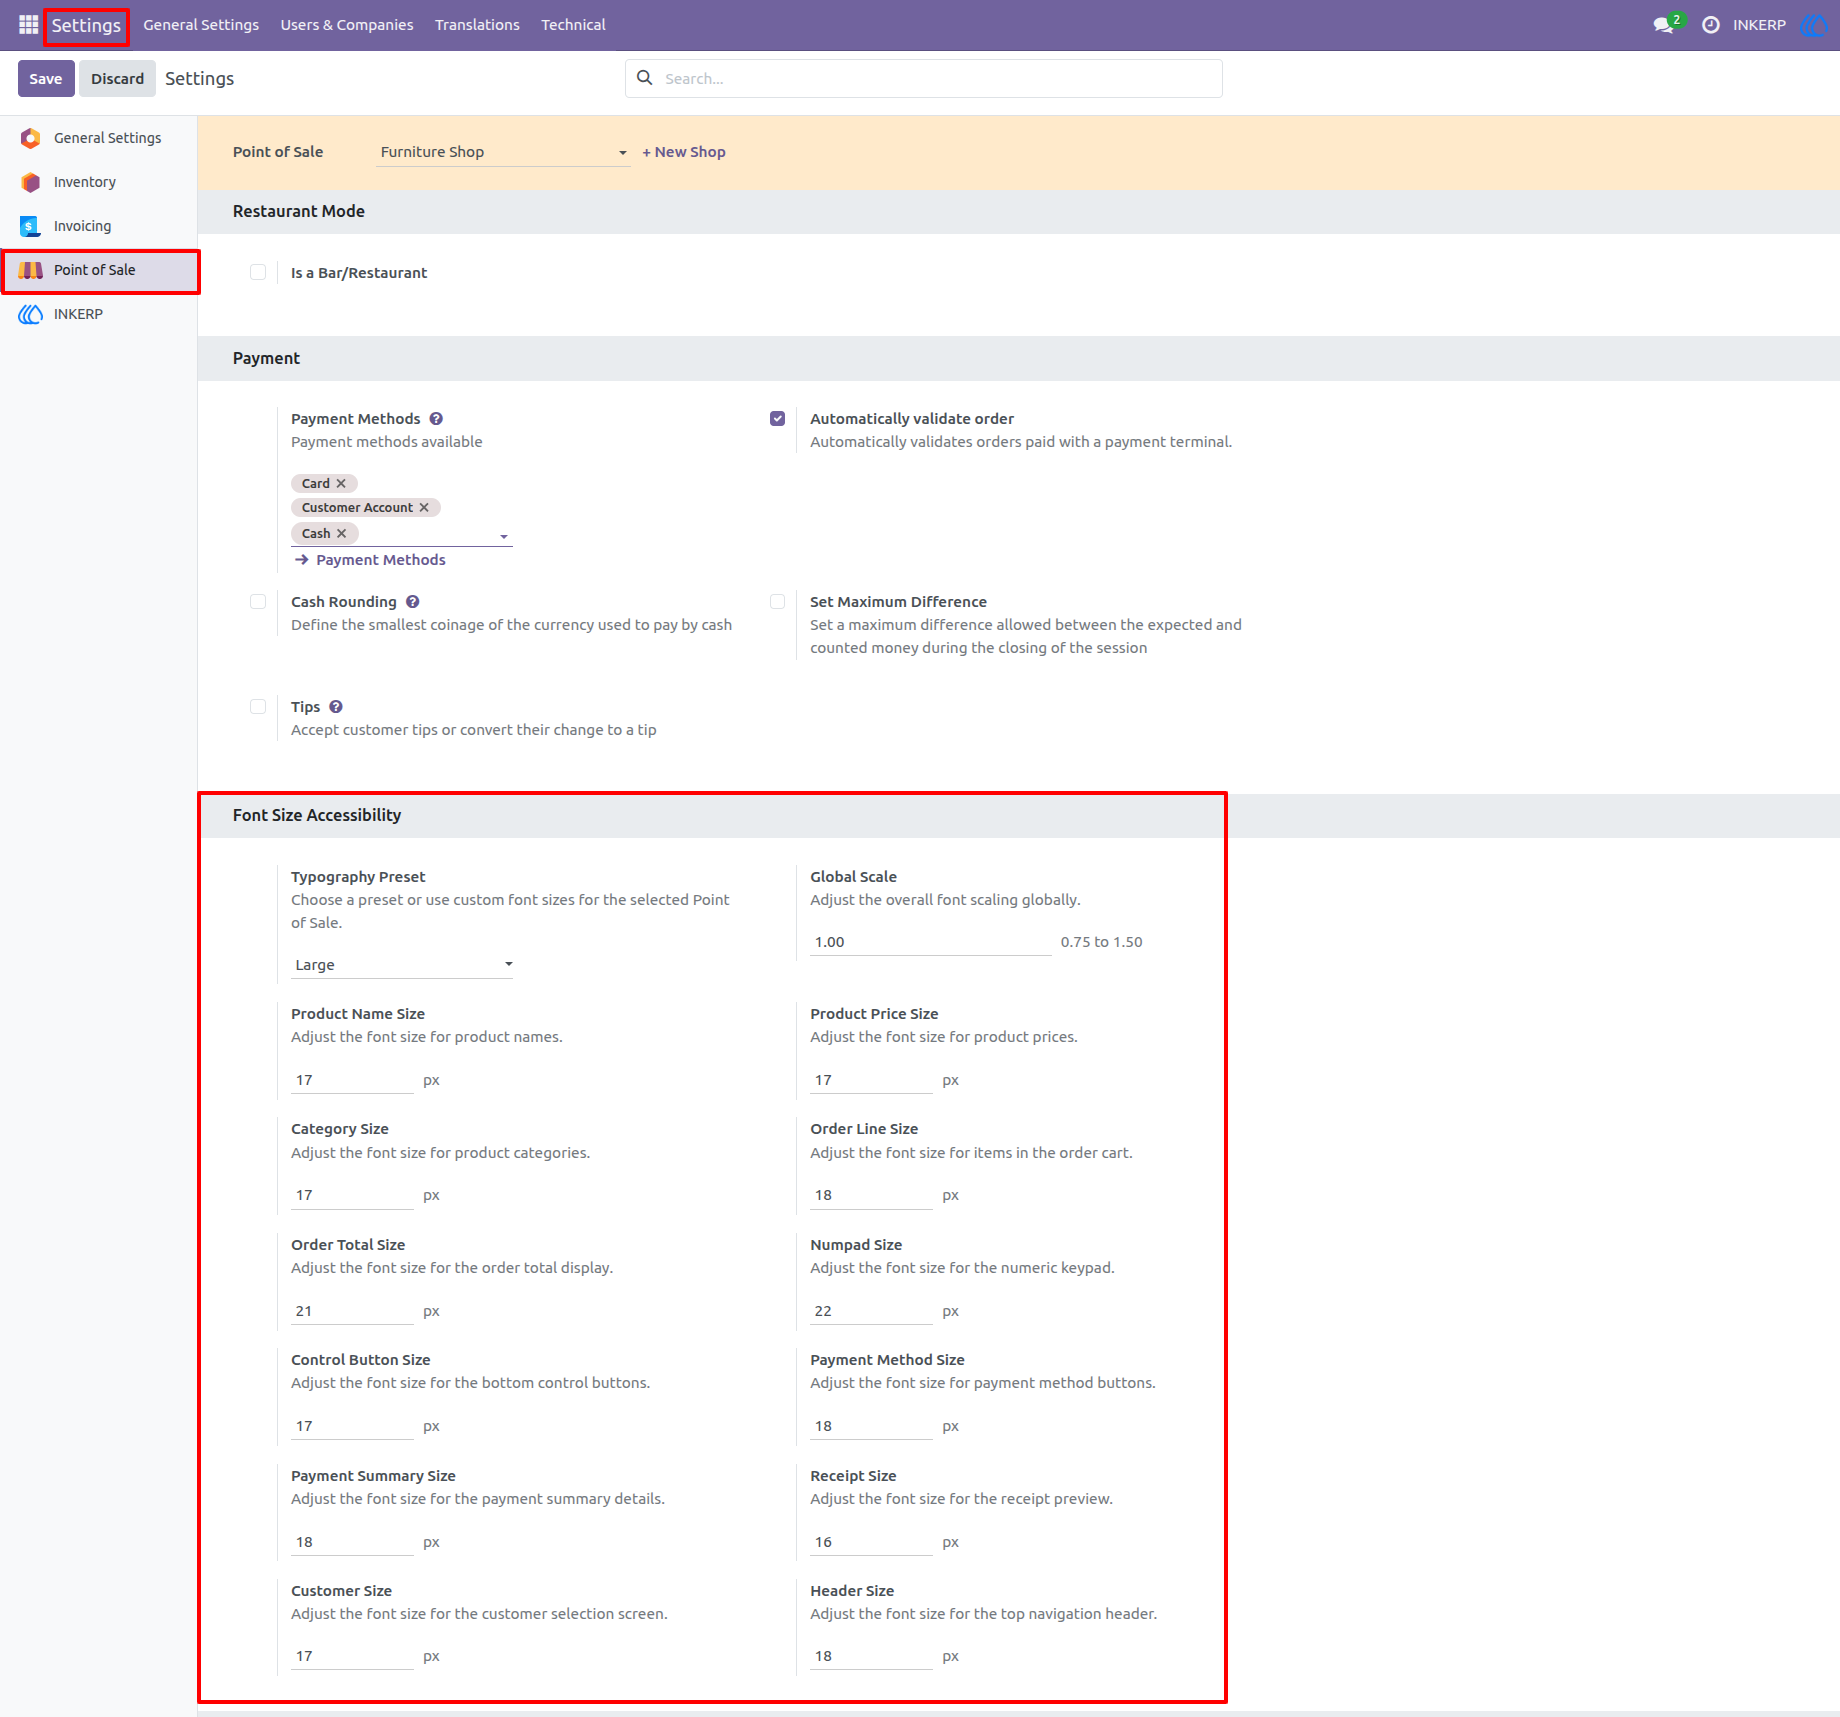Viewport: 1840px width, 1717px height.
Task: Edit the Global Scale value field
Action: [x=931, y=942]
